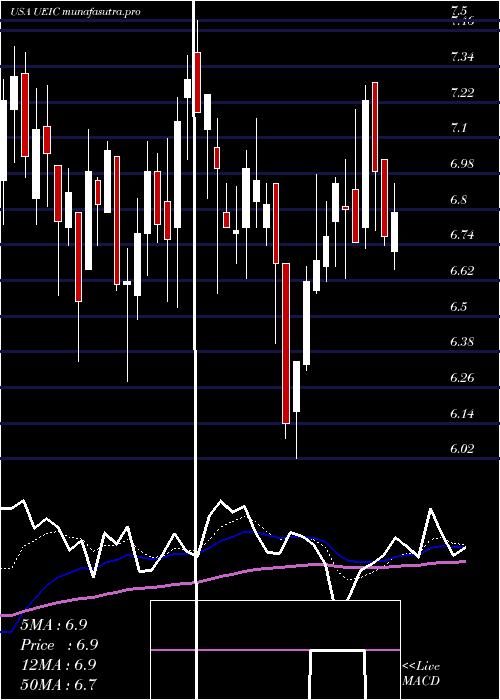Viewport: 500px width, 700px height.
Task: Click the 6.74 price axis label
Action: (462, 235)
